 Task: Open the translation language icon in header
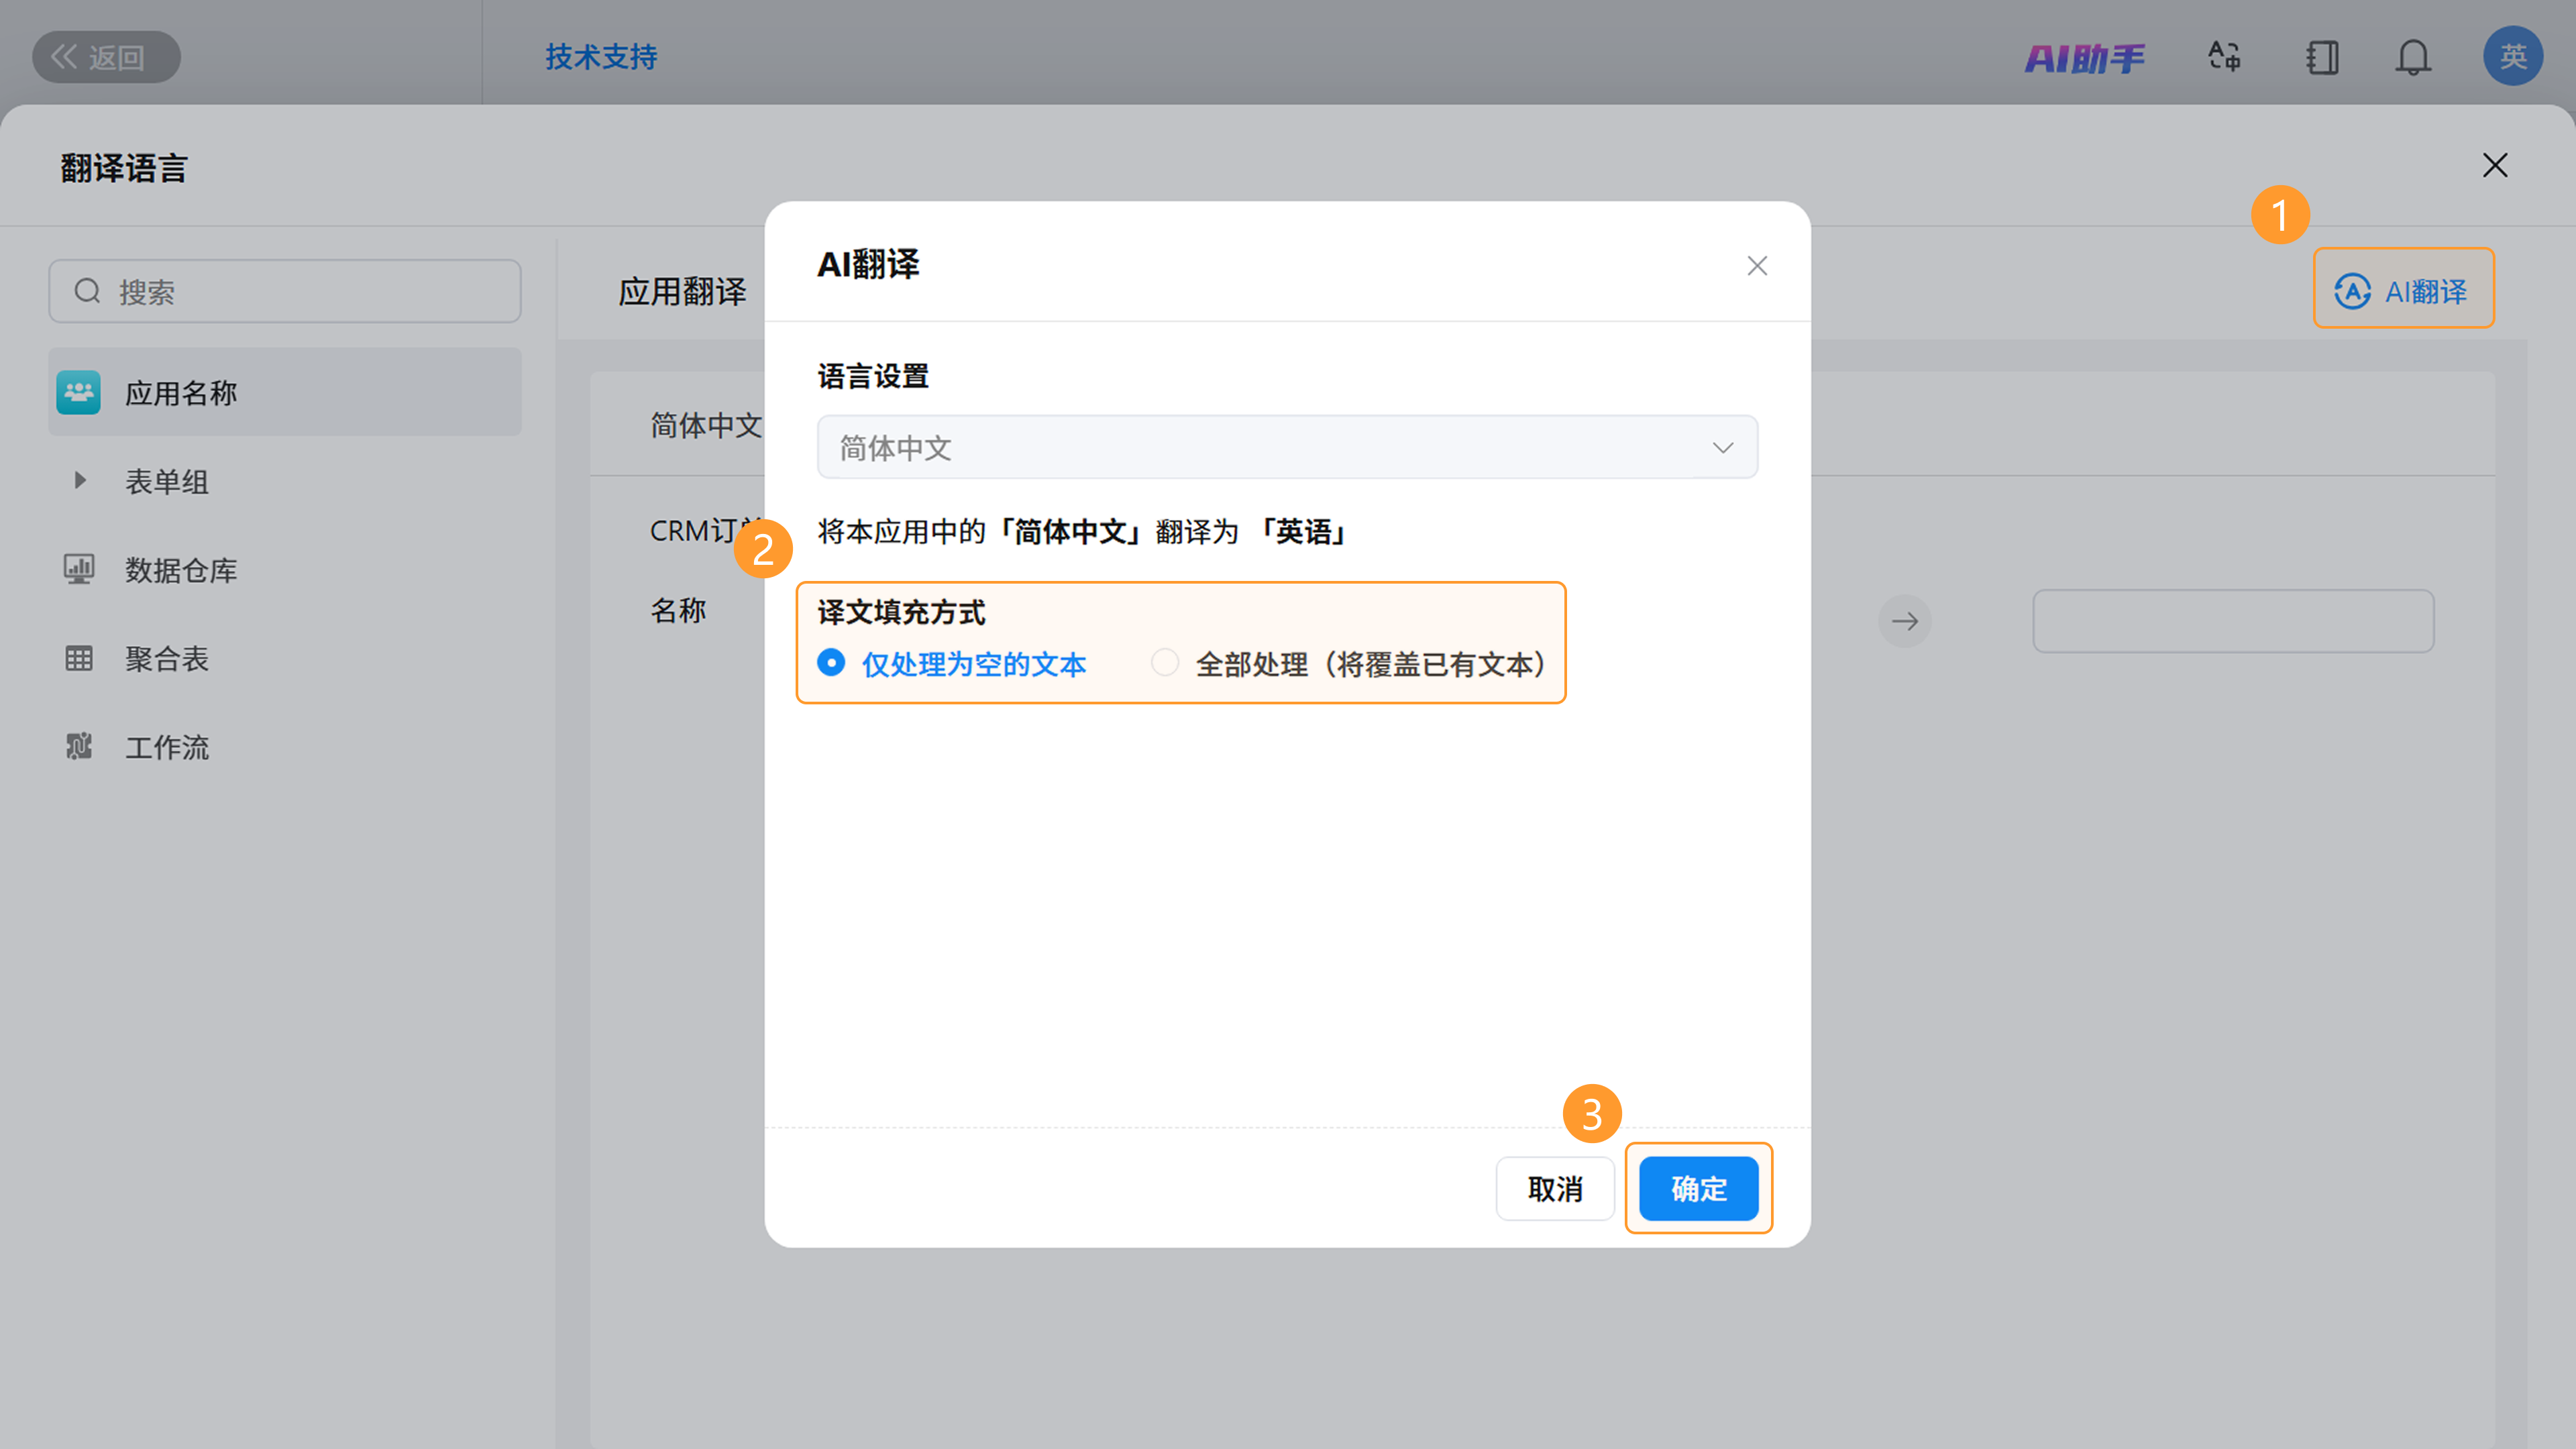pos(2224,57)
